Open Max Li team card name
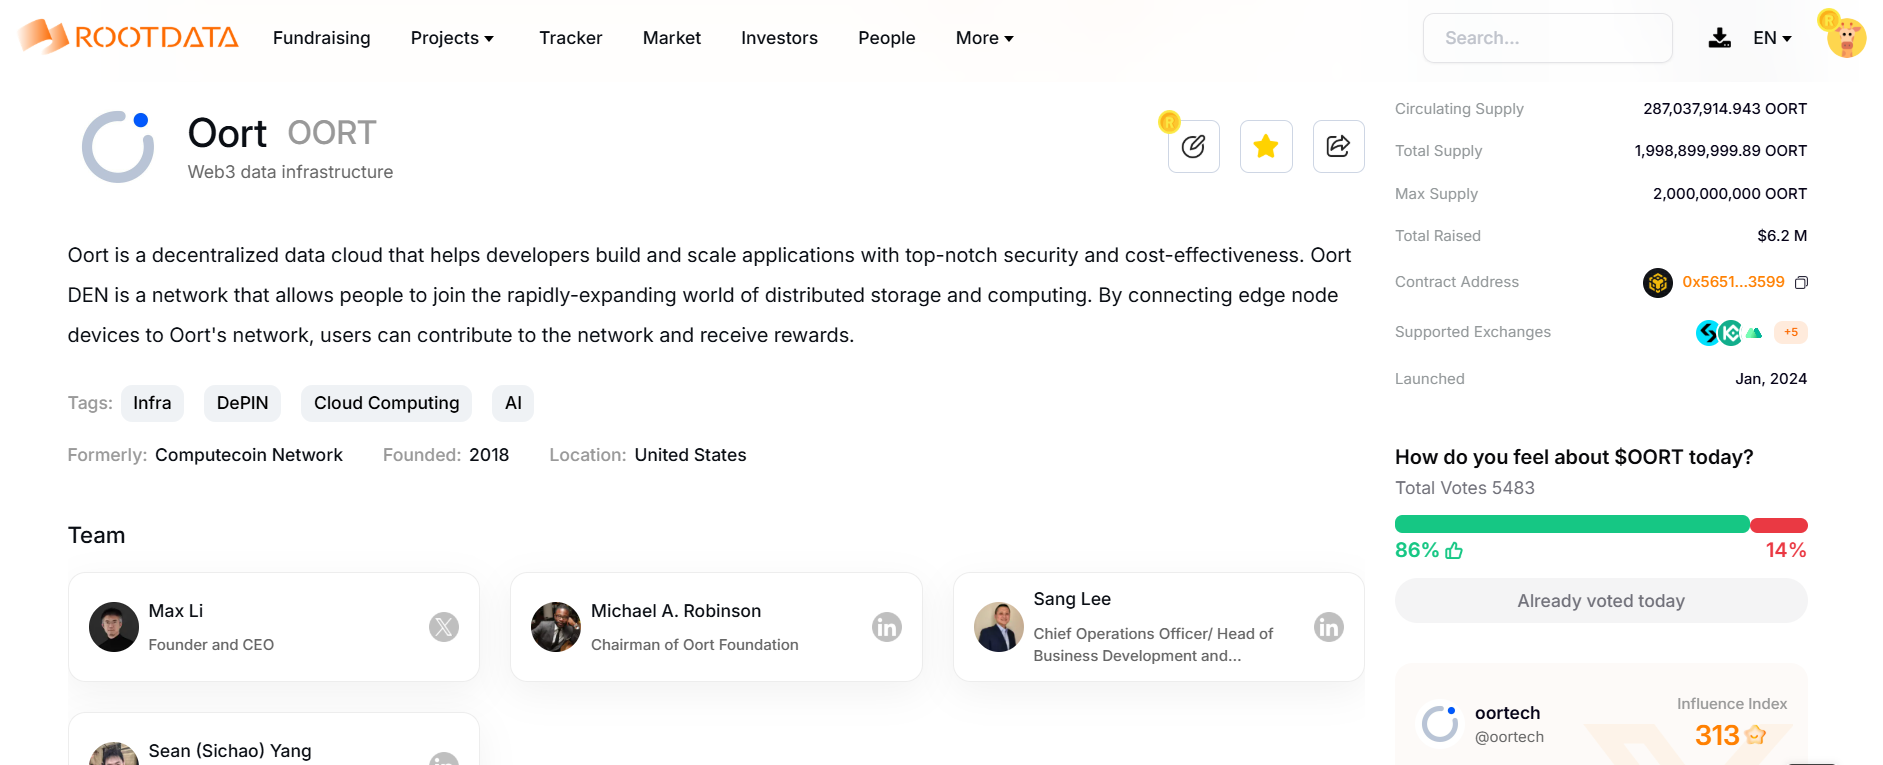The width and height of the screenshot is (1883, 765). [176, 611]
